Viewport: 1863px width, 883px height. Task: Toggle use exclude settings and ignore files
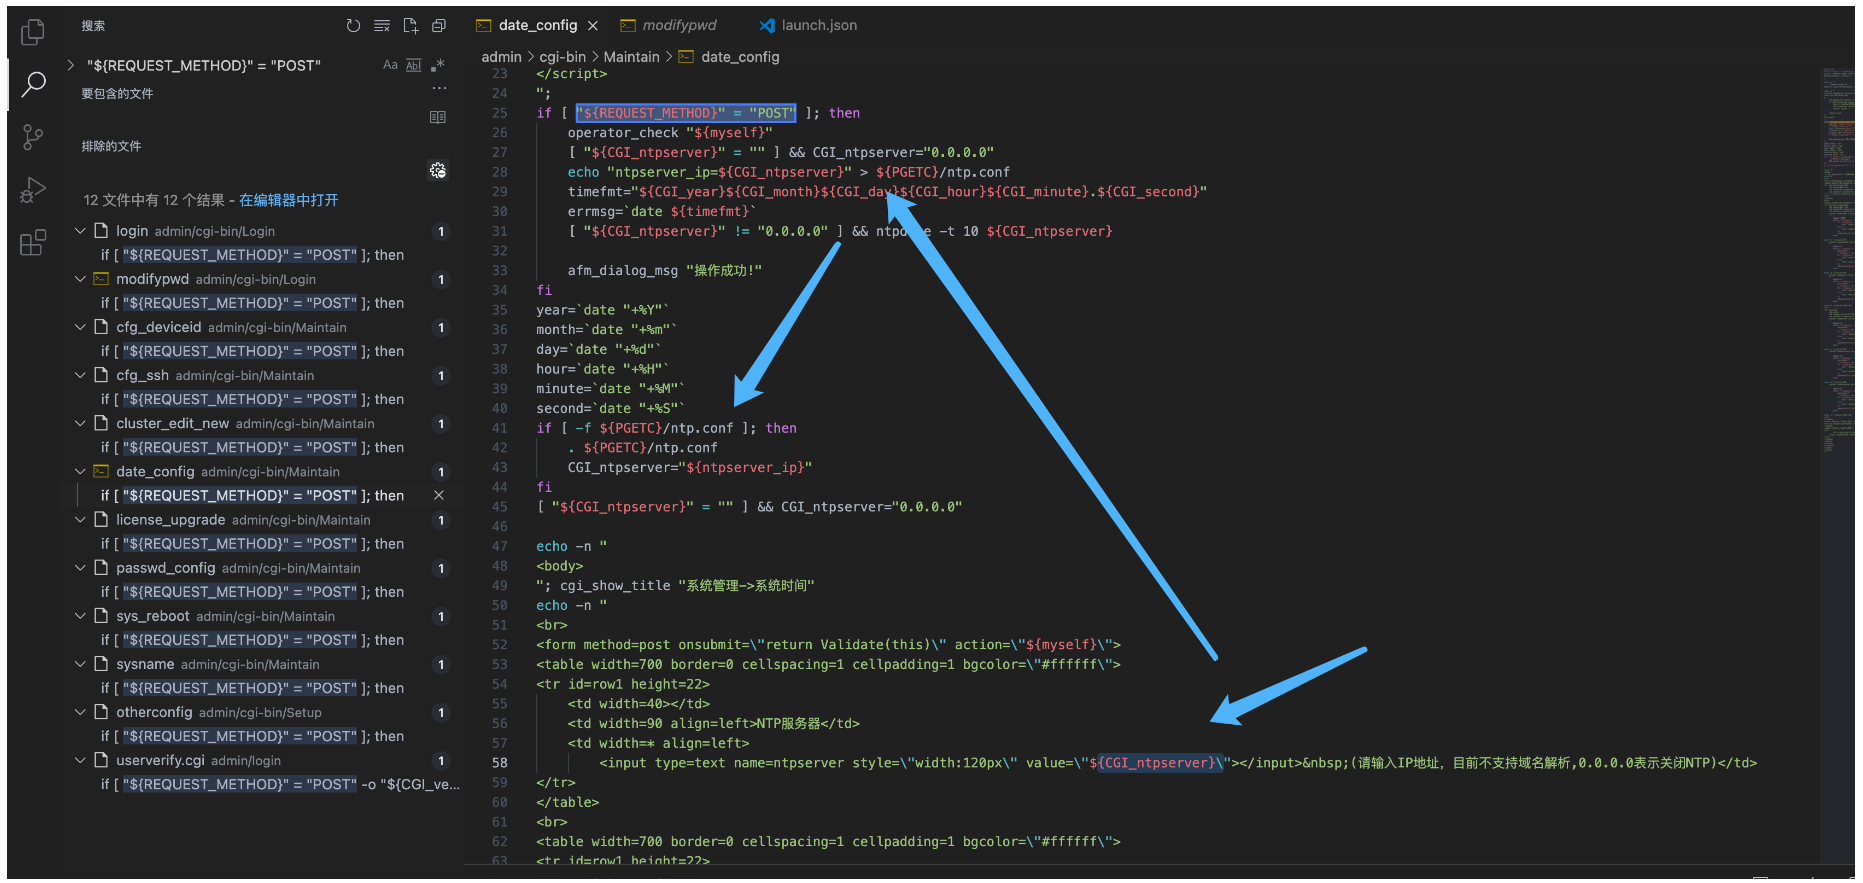click(438, 171)
